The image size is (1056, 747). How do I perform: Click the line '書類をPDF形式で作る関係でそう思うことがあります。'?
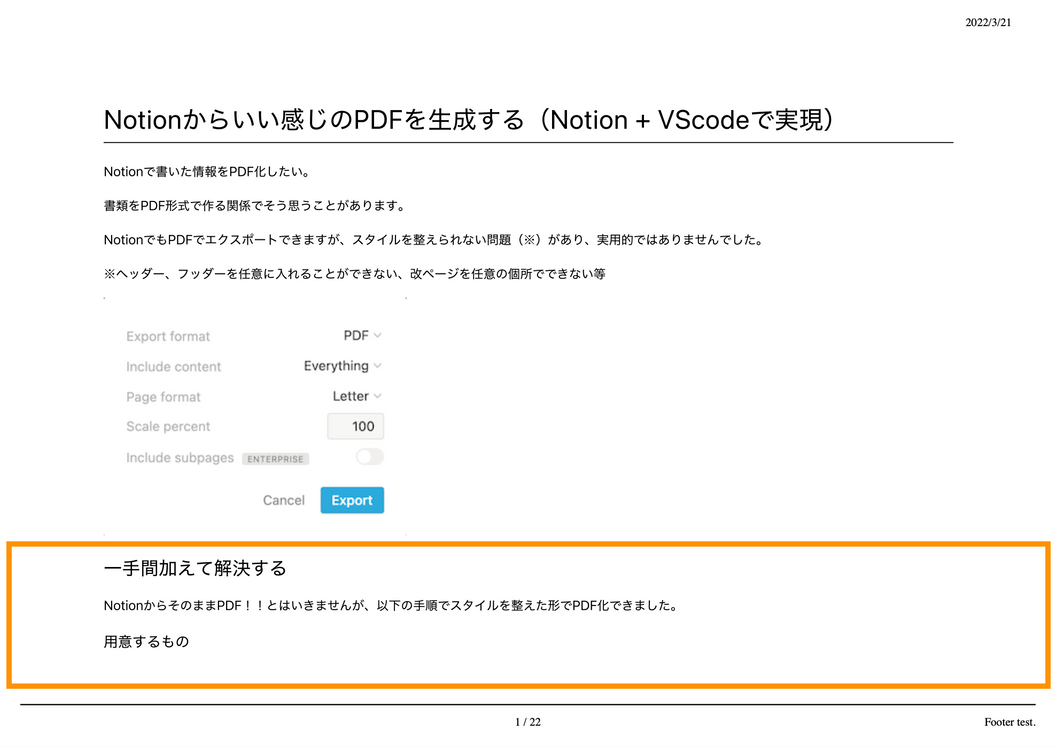click(x=256, y=205)
